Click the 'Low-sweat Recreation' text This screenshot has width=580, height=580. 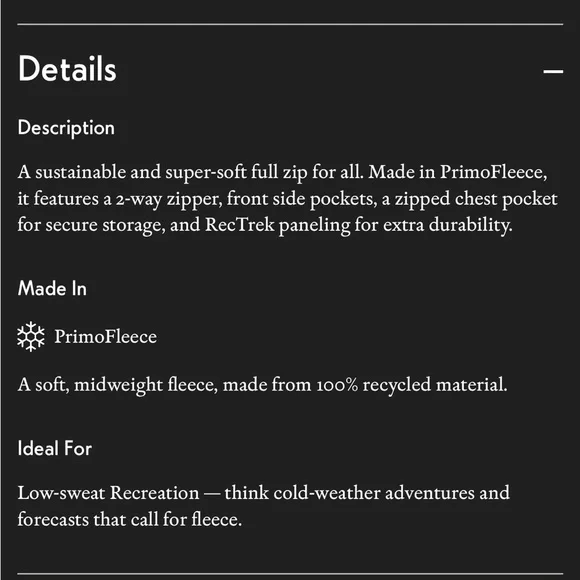point(108,493)
